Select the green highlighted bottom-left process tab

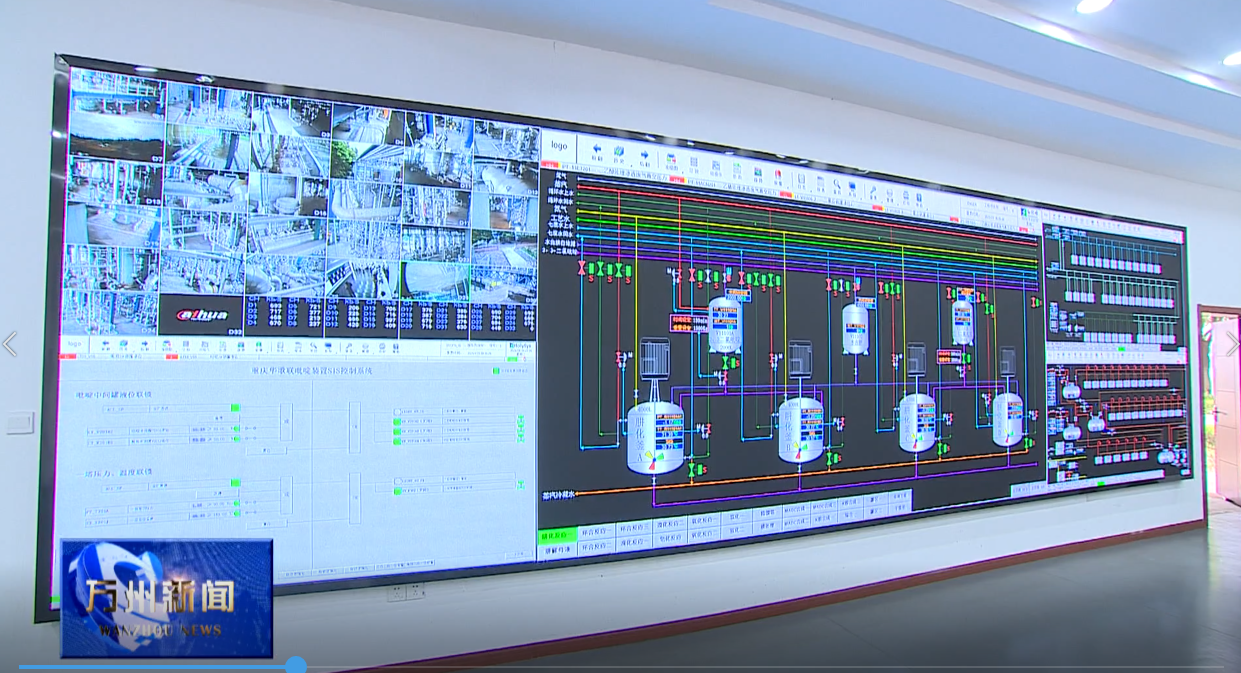pos(557,535)
